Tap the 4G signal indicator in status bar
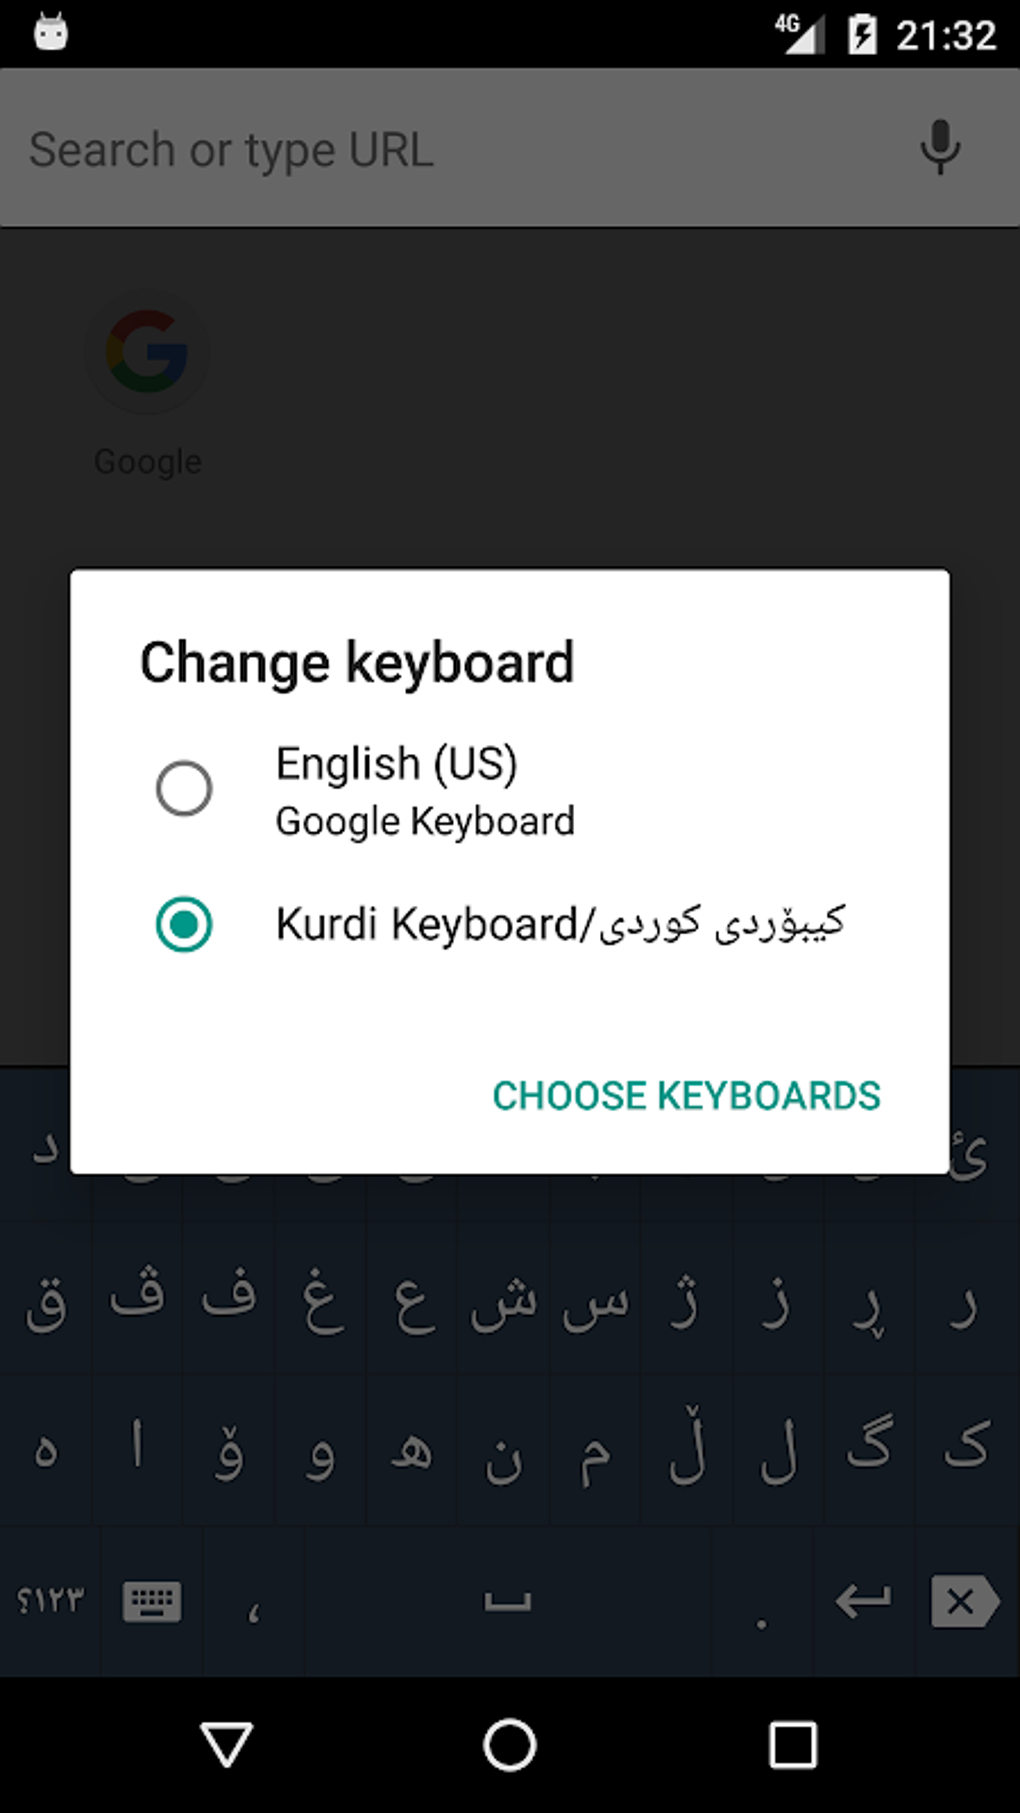This screenshot has height=1813, width=1020. [800, 32]
